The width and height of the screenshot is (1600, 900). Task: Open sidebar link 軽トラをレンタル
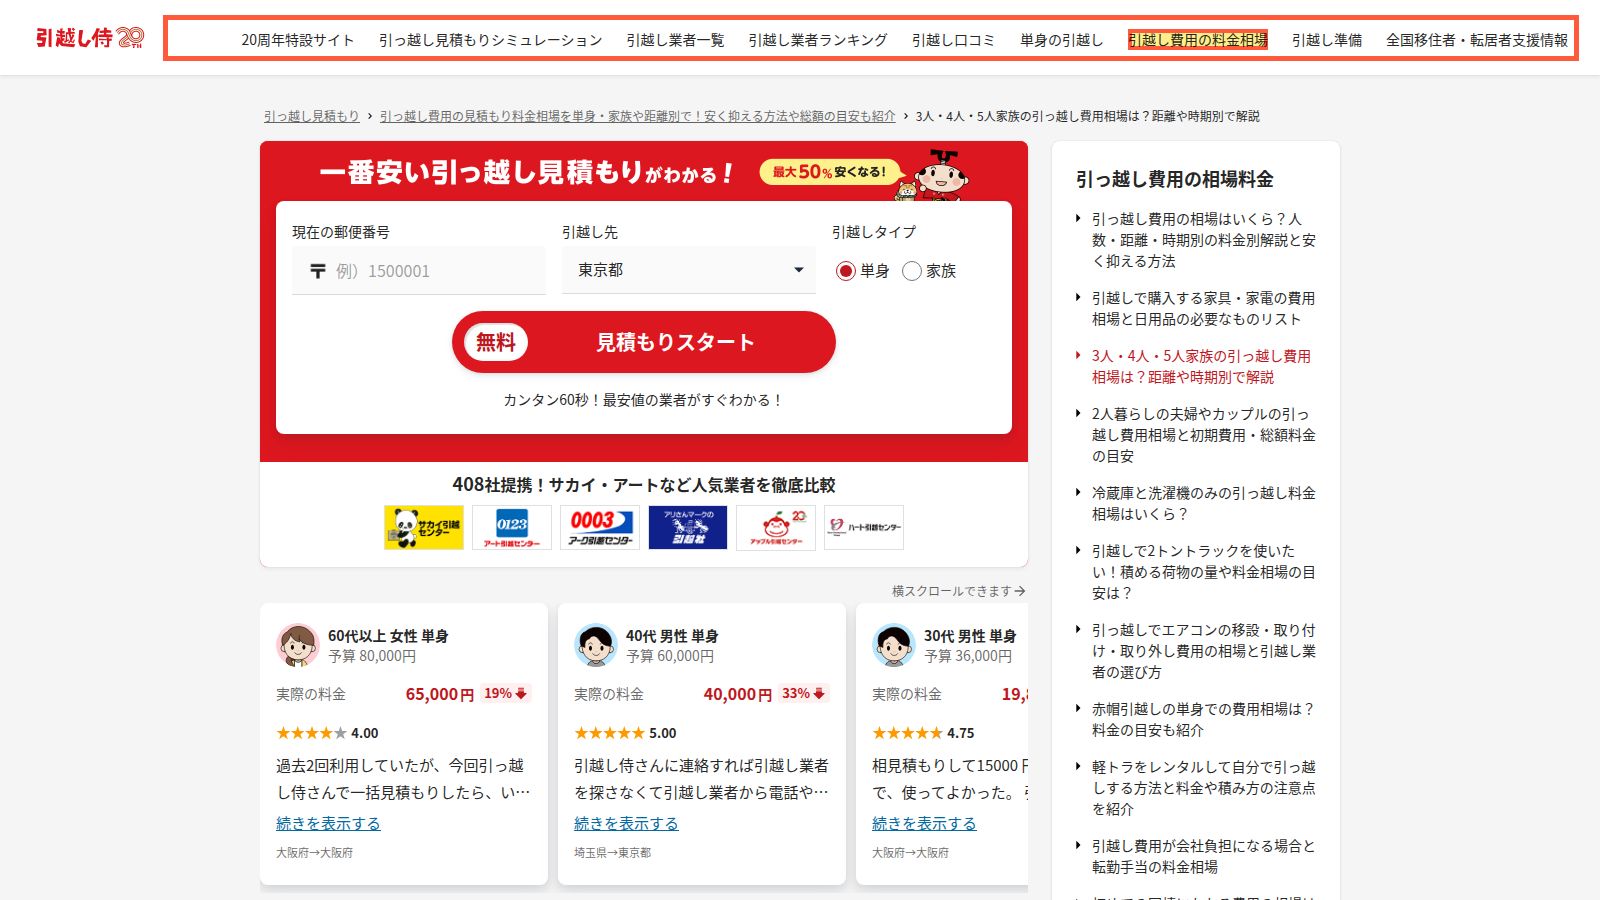[x=1203, y=788]
